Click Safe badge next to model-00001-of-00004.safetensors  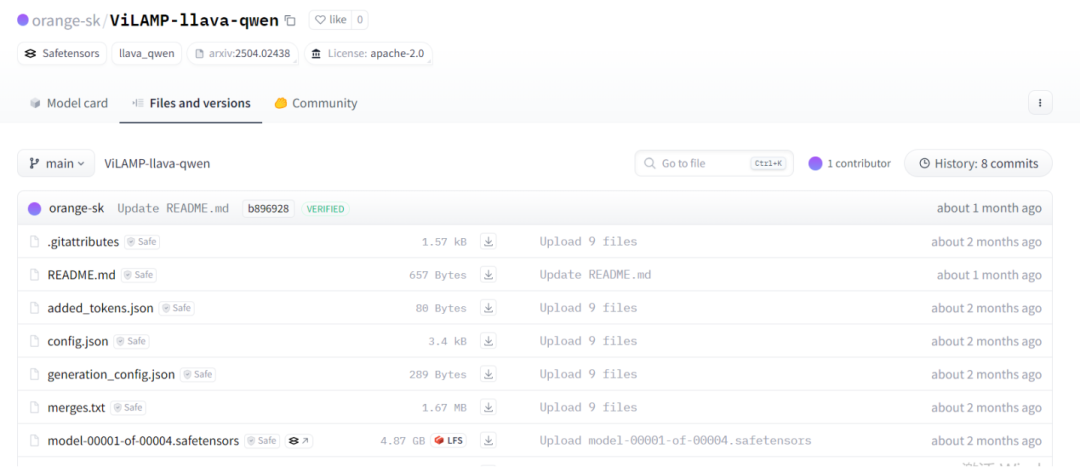262,441
